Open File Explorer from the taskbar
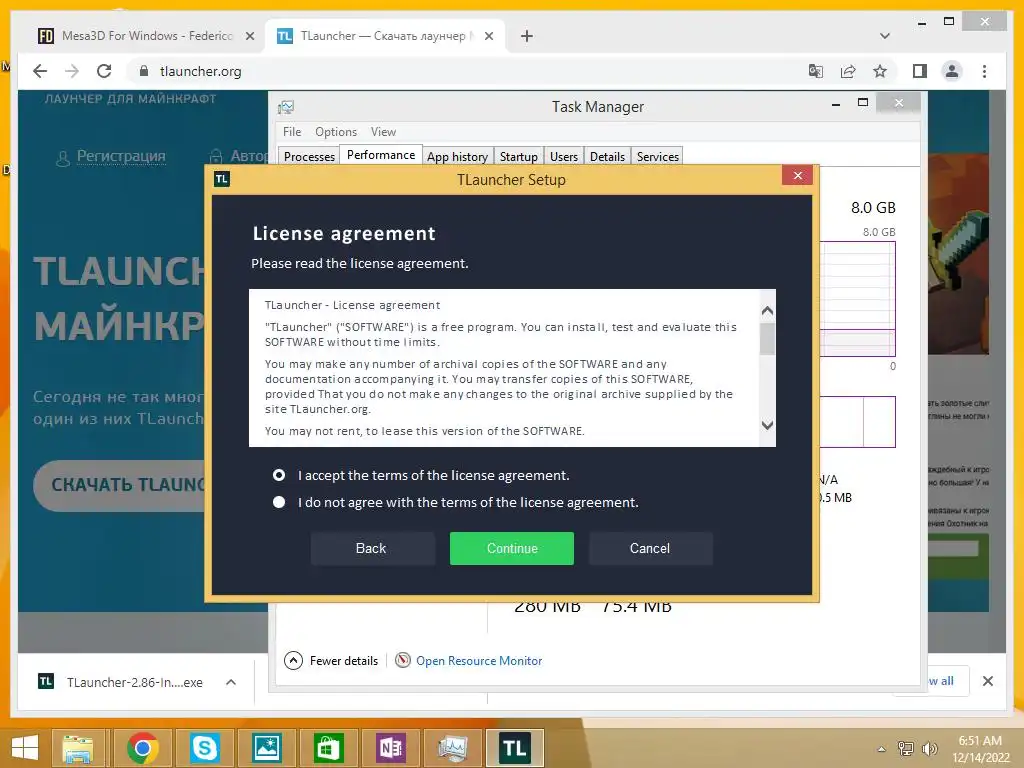 coord(78,748)
